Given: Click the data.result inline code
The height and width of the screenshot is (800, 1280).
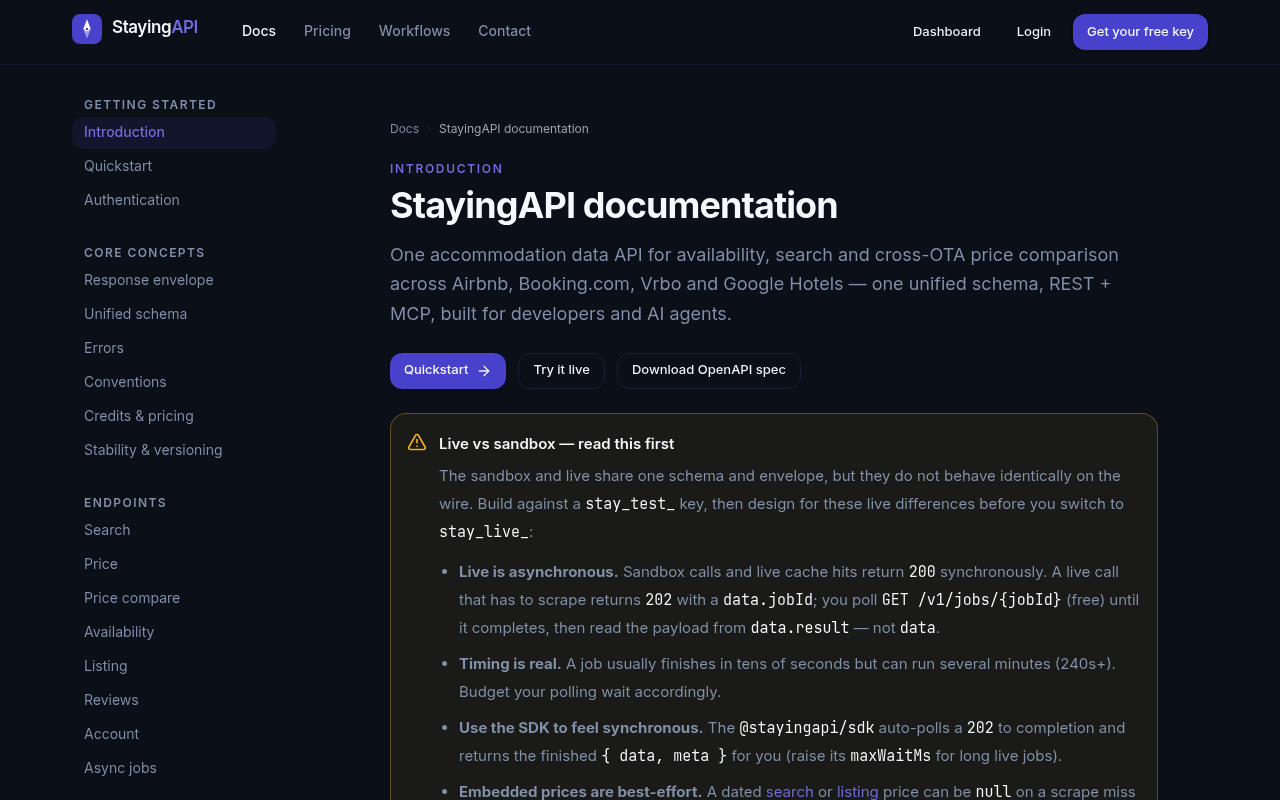Looking at the screenshot, I should [800, 628].
